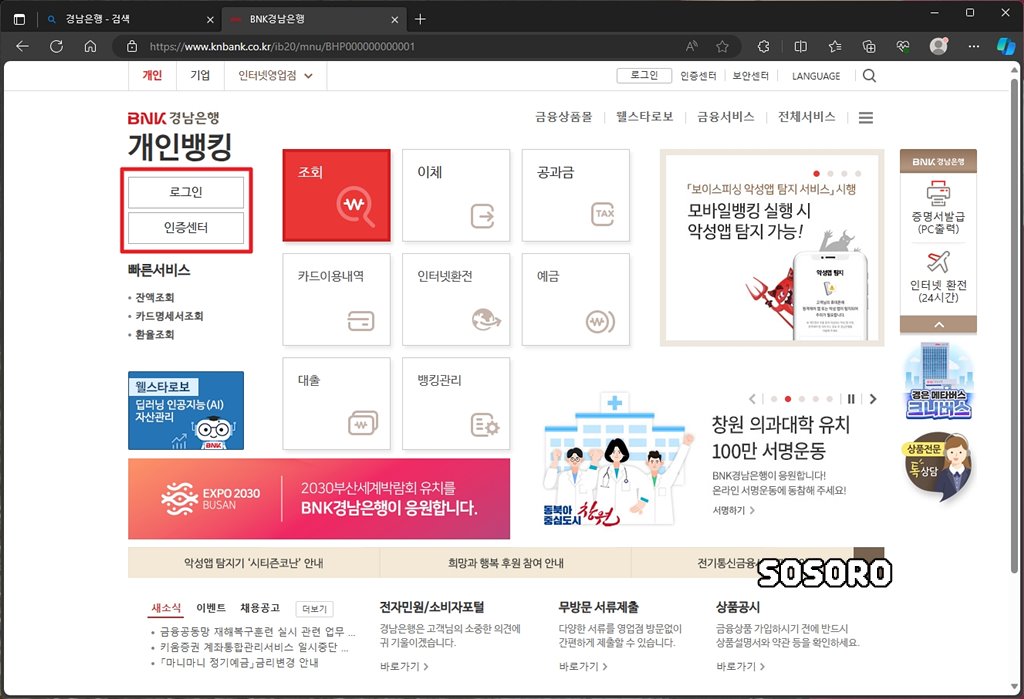
Task: Collapse the quick sidebar with up chevron
Action: point(938,325)
